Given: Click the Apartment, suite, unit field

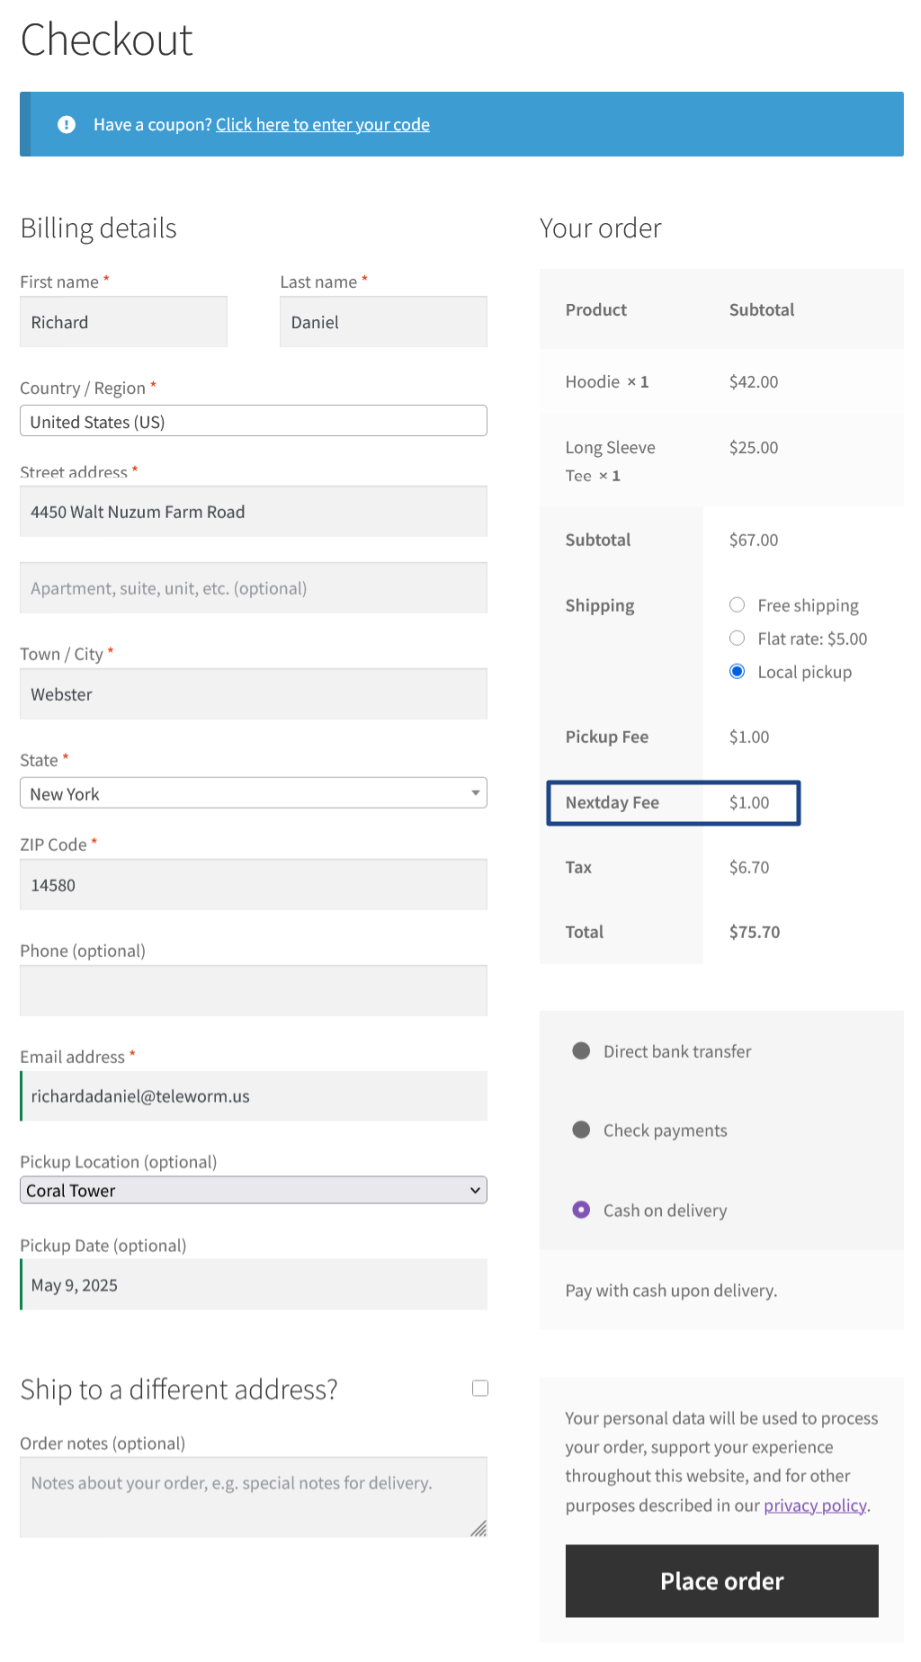Looking at the screenshot, I should 253,588.
